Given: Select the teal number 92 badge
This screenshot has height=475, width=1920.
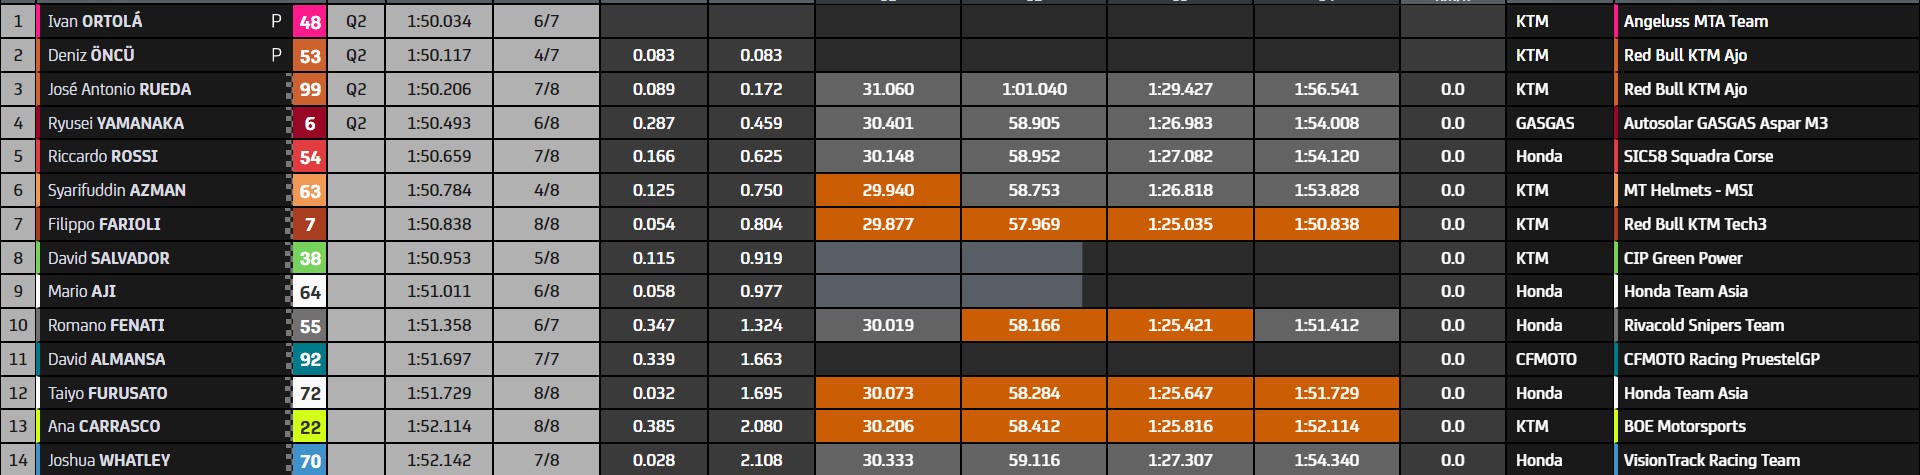Looking at the screenshot, I should pyautogui.click(x=310, y=359).
